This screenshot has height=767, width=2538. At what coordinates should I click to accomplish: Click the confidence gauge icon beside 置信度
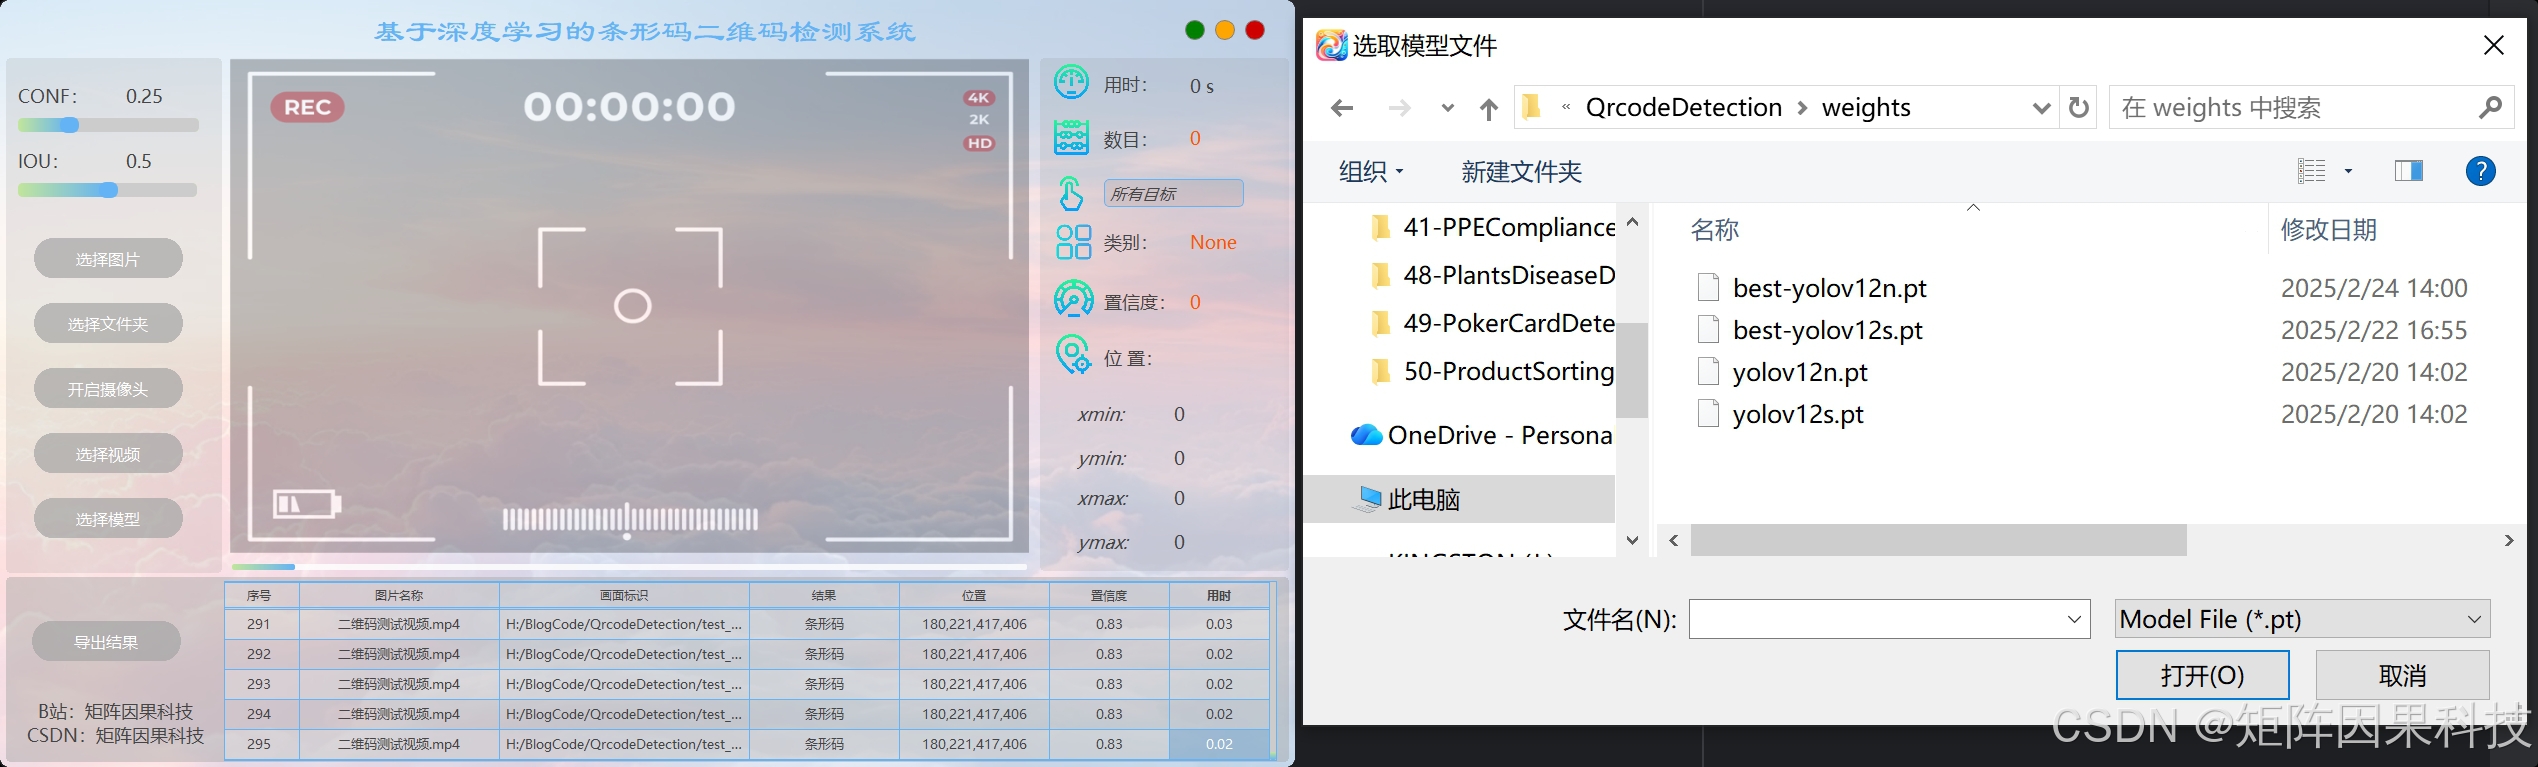tap(1073, 299)
